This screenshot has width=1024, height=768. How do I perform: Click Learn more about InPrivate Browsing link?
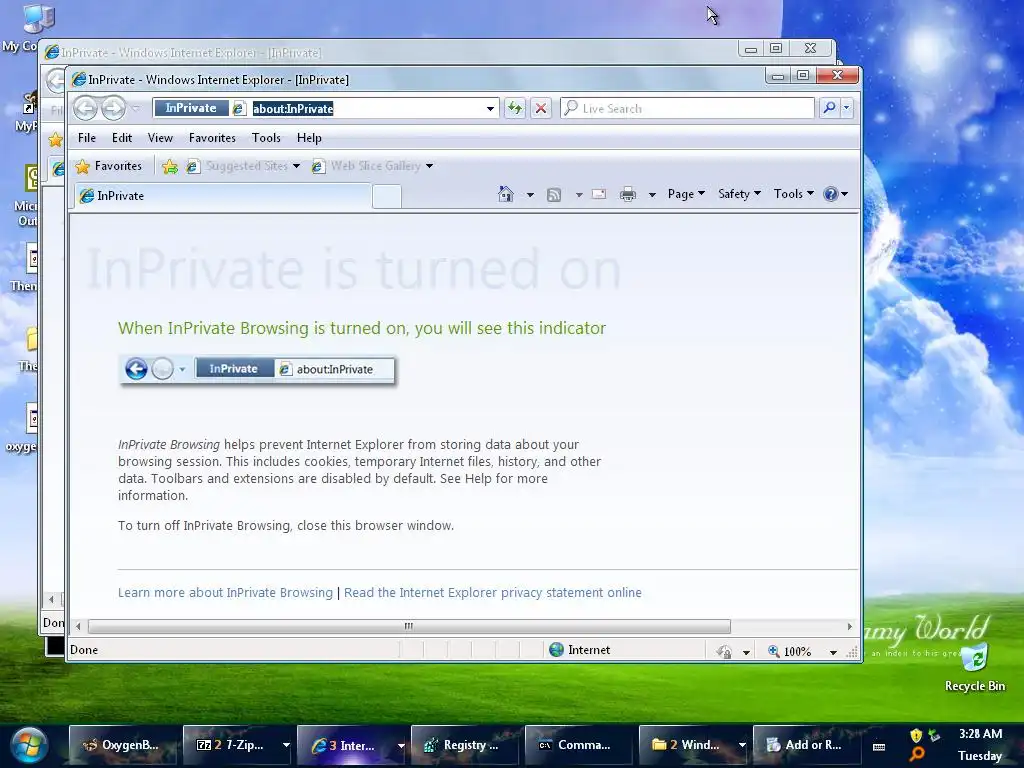tap(225, 592)
